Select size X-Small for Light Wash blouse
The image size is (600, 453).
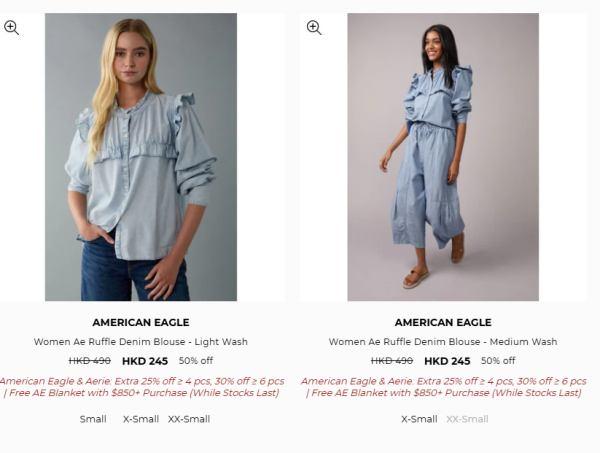(x=141, y=419)
